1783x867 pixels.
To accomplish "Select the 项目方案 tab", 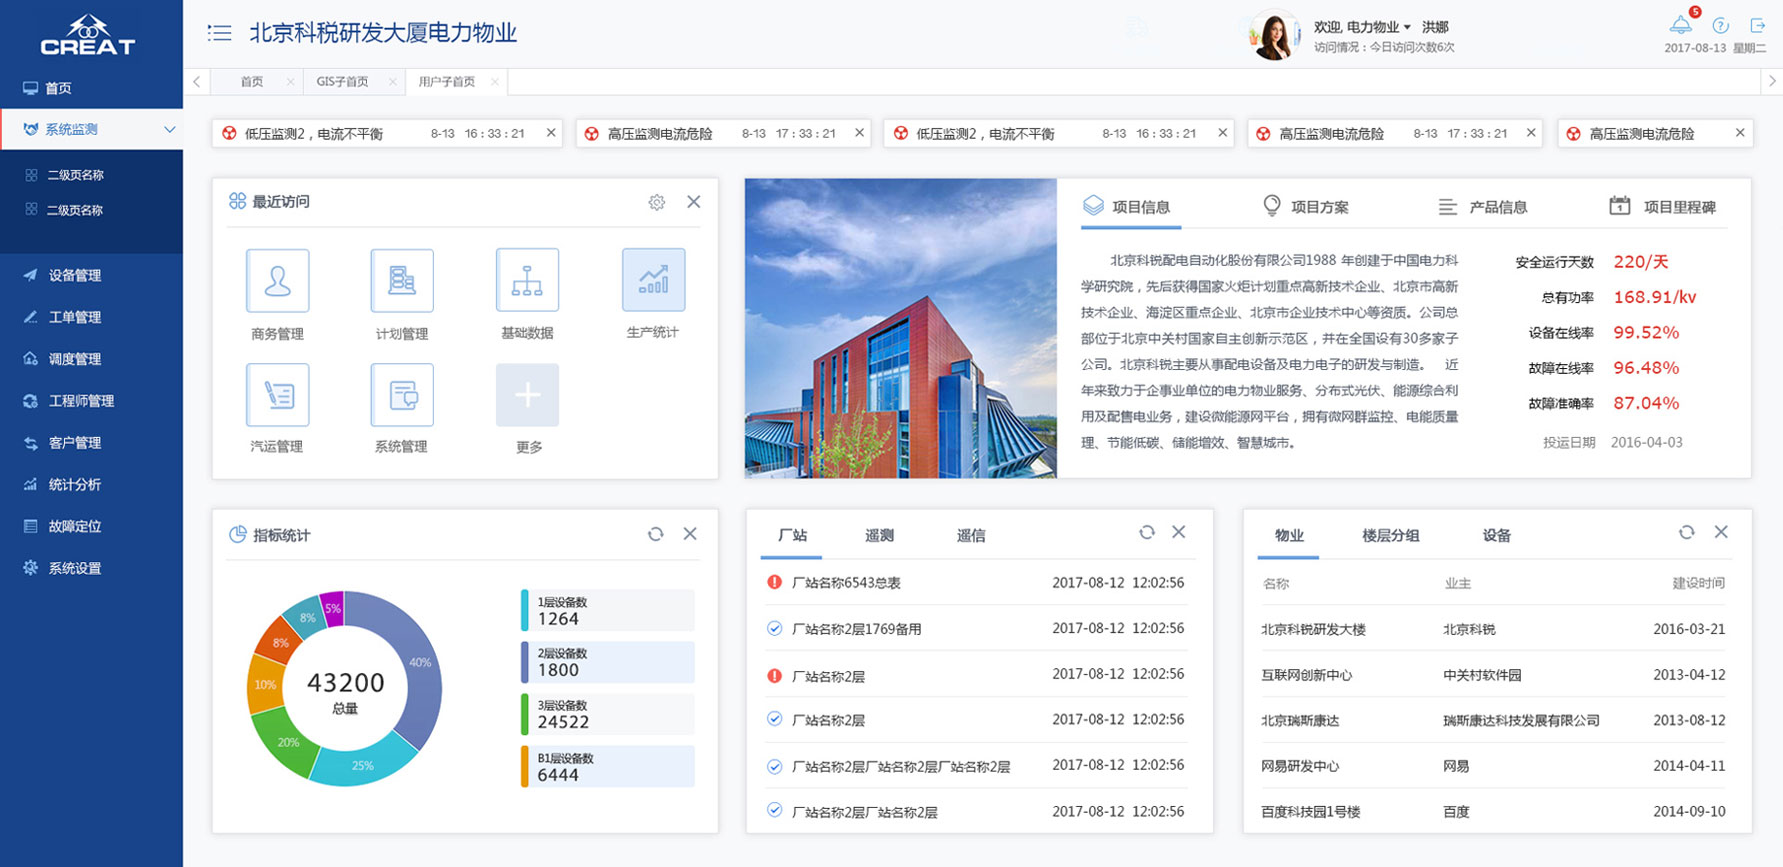I will pos(1305,207).
